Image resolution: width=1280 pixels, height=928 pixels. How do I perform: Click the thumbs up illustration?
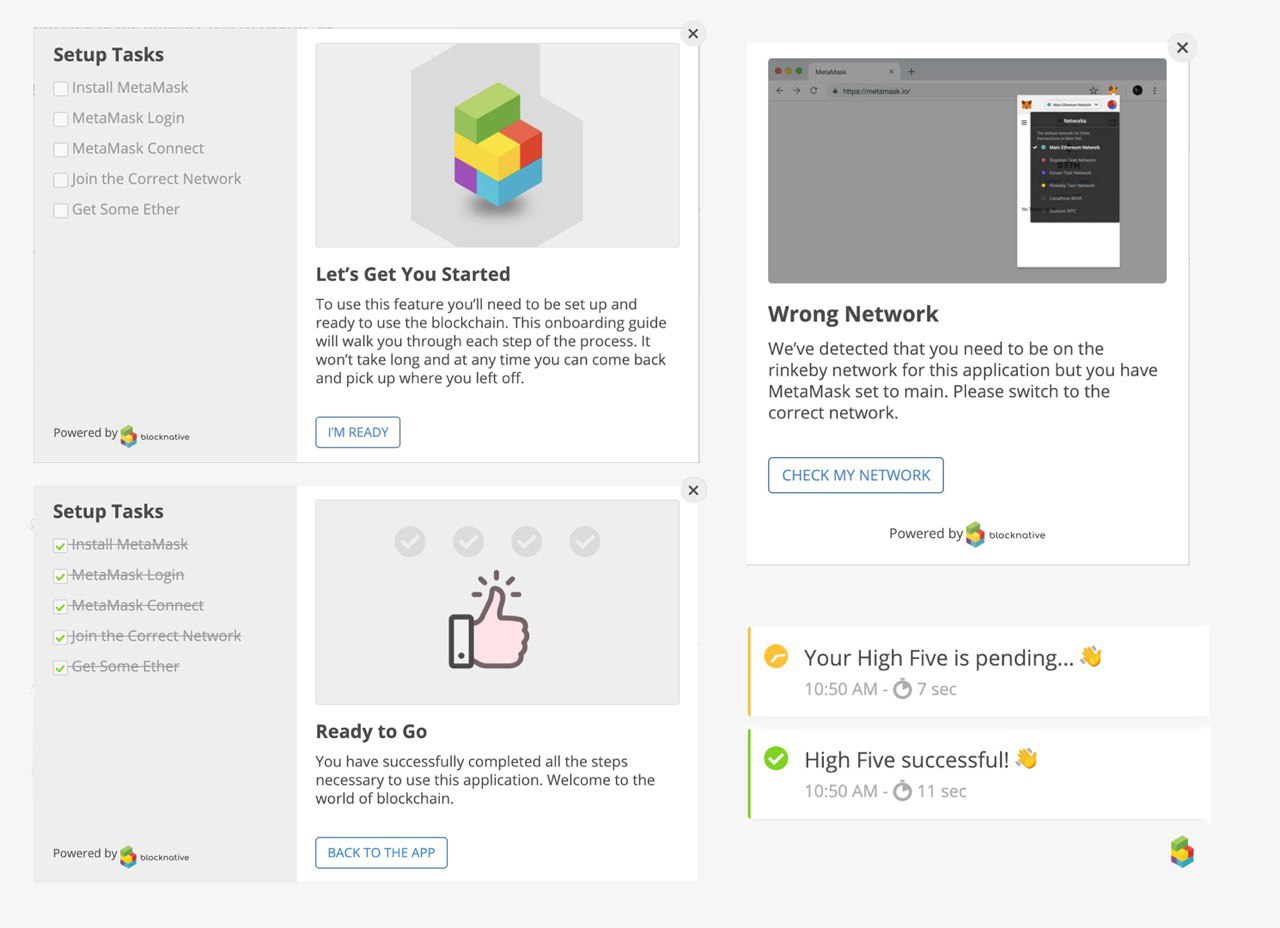coord(489,620)
